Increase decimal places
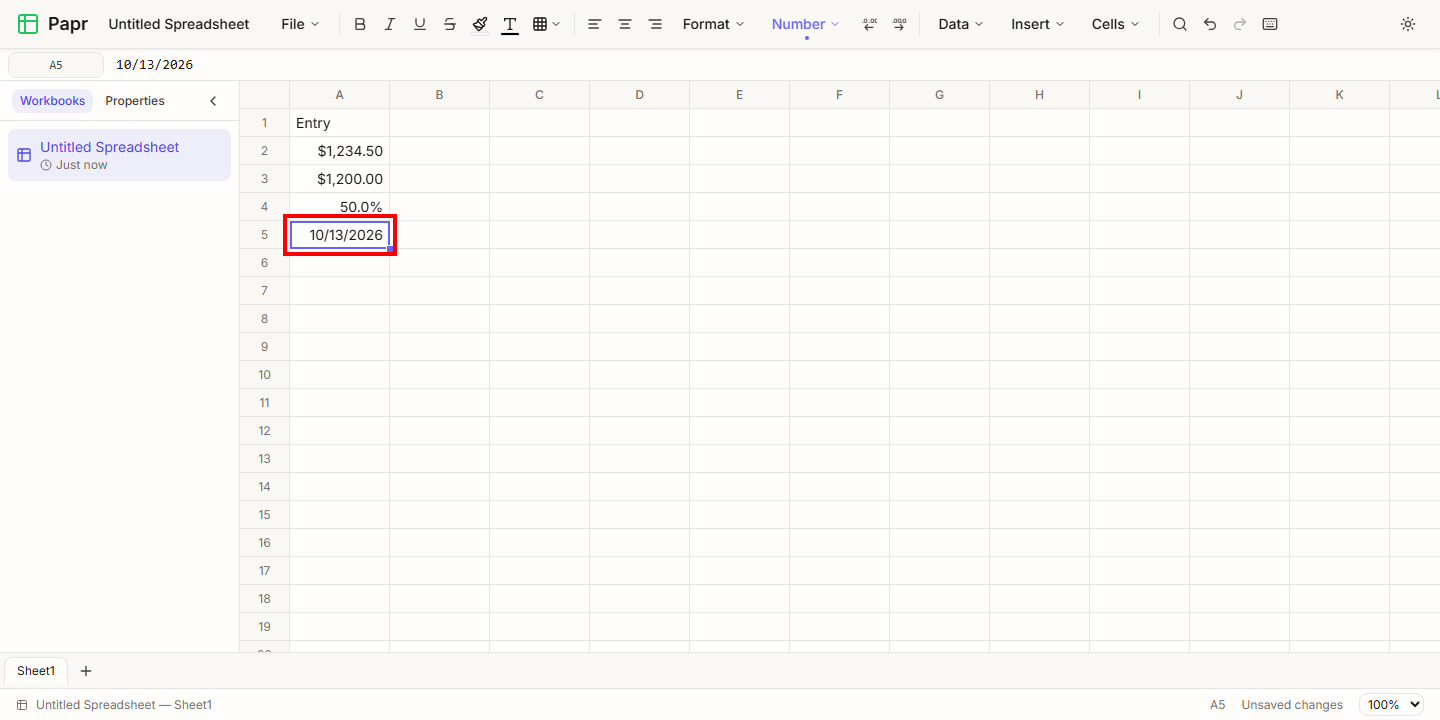This screenshot has width=1440, height=720. point(899,24)
